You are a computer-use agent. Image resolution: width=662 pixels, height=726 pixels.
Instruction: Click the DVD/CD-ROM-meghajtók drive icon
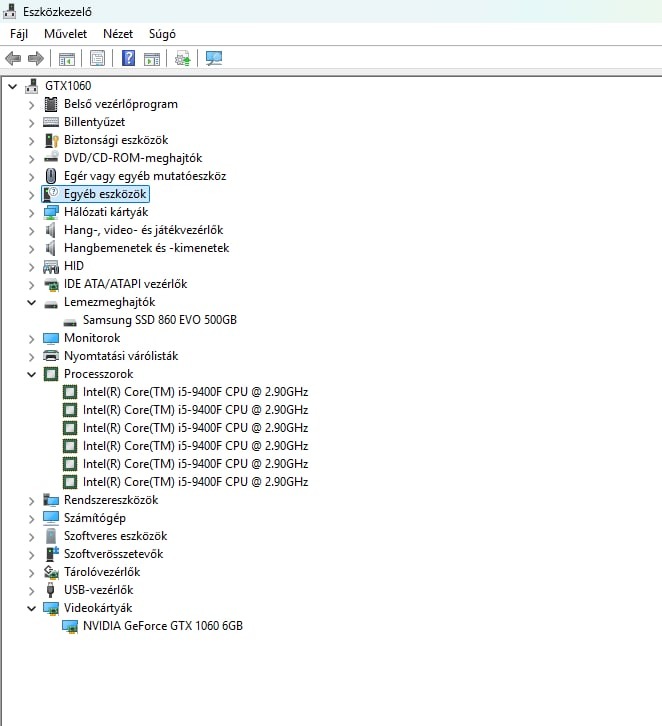click(x=51, y=158)
